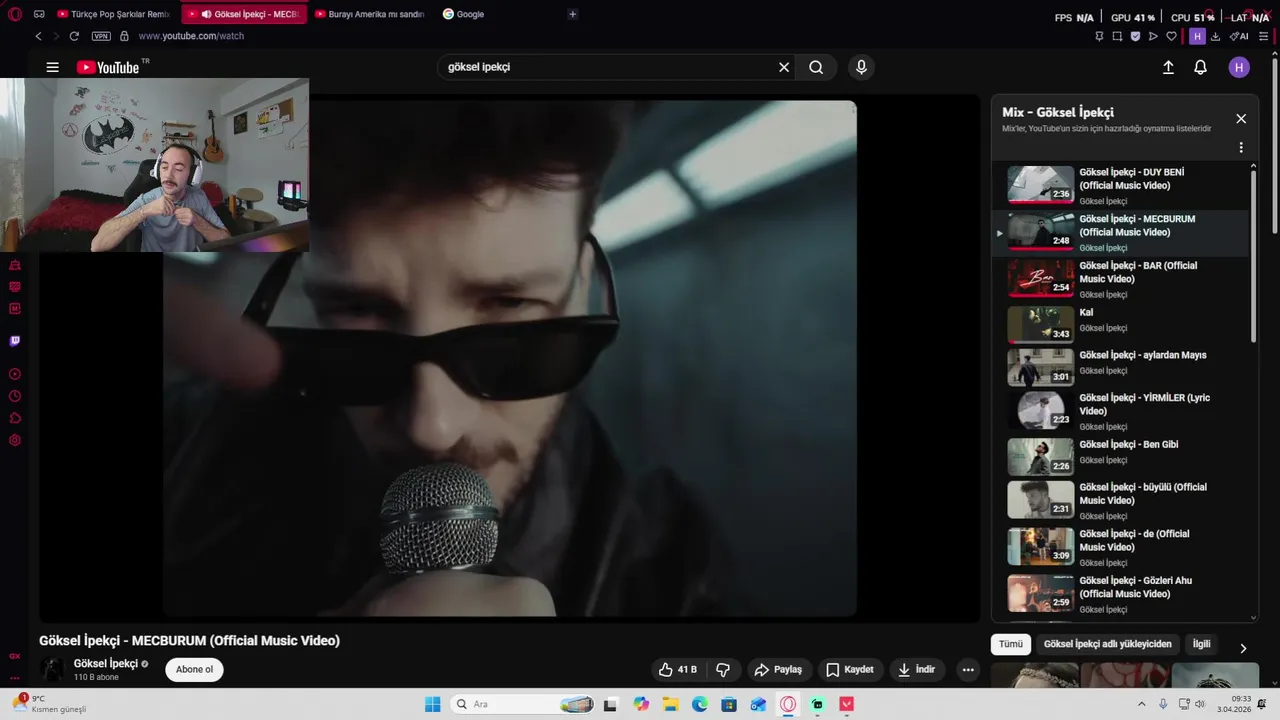Viewport: 1280px width, 720px height.
Task: Close the Mix playlist panel
Action: point(1241,118)
